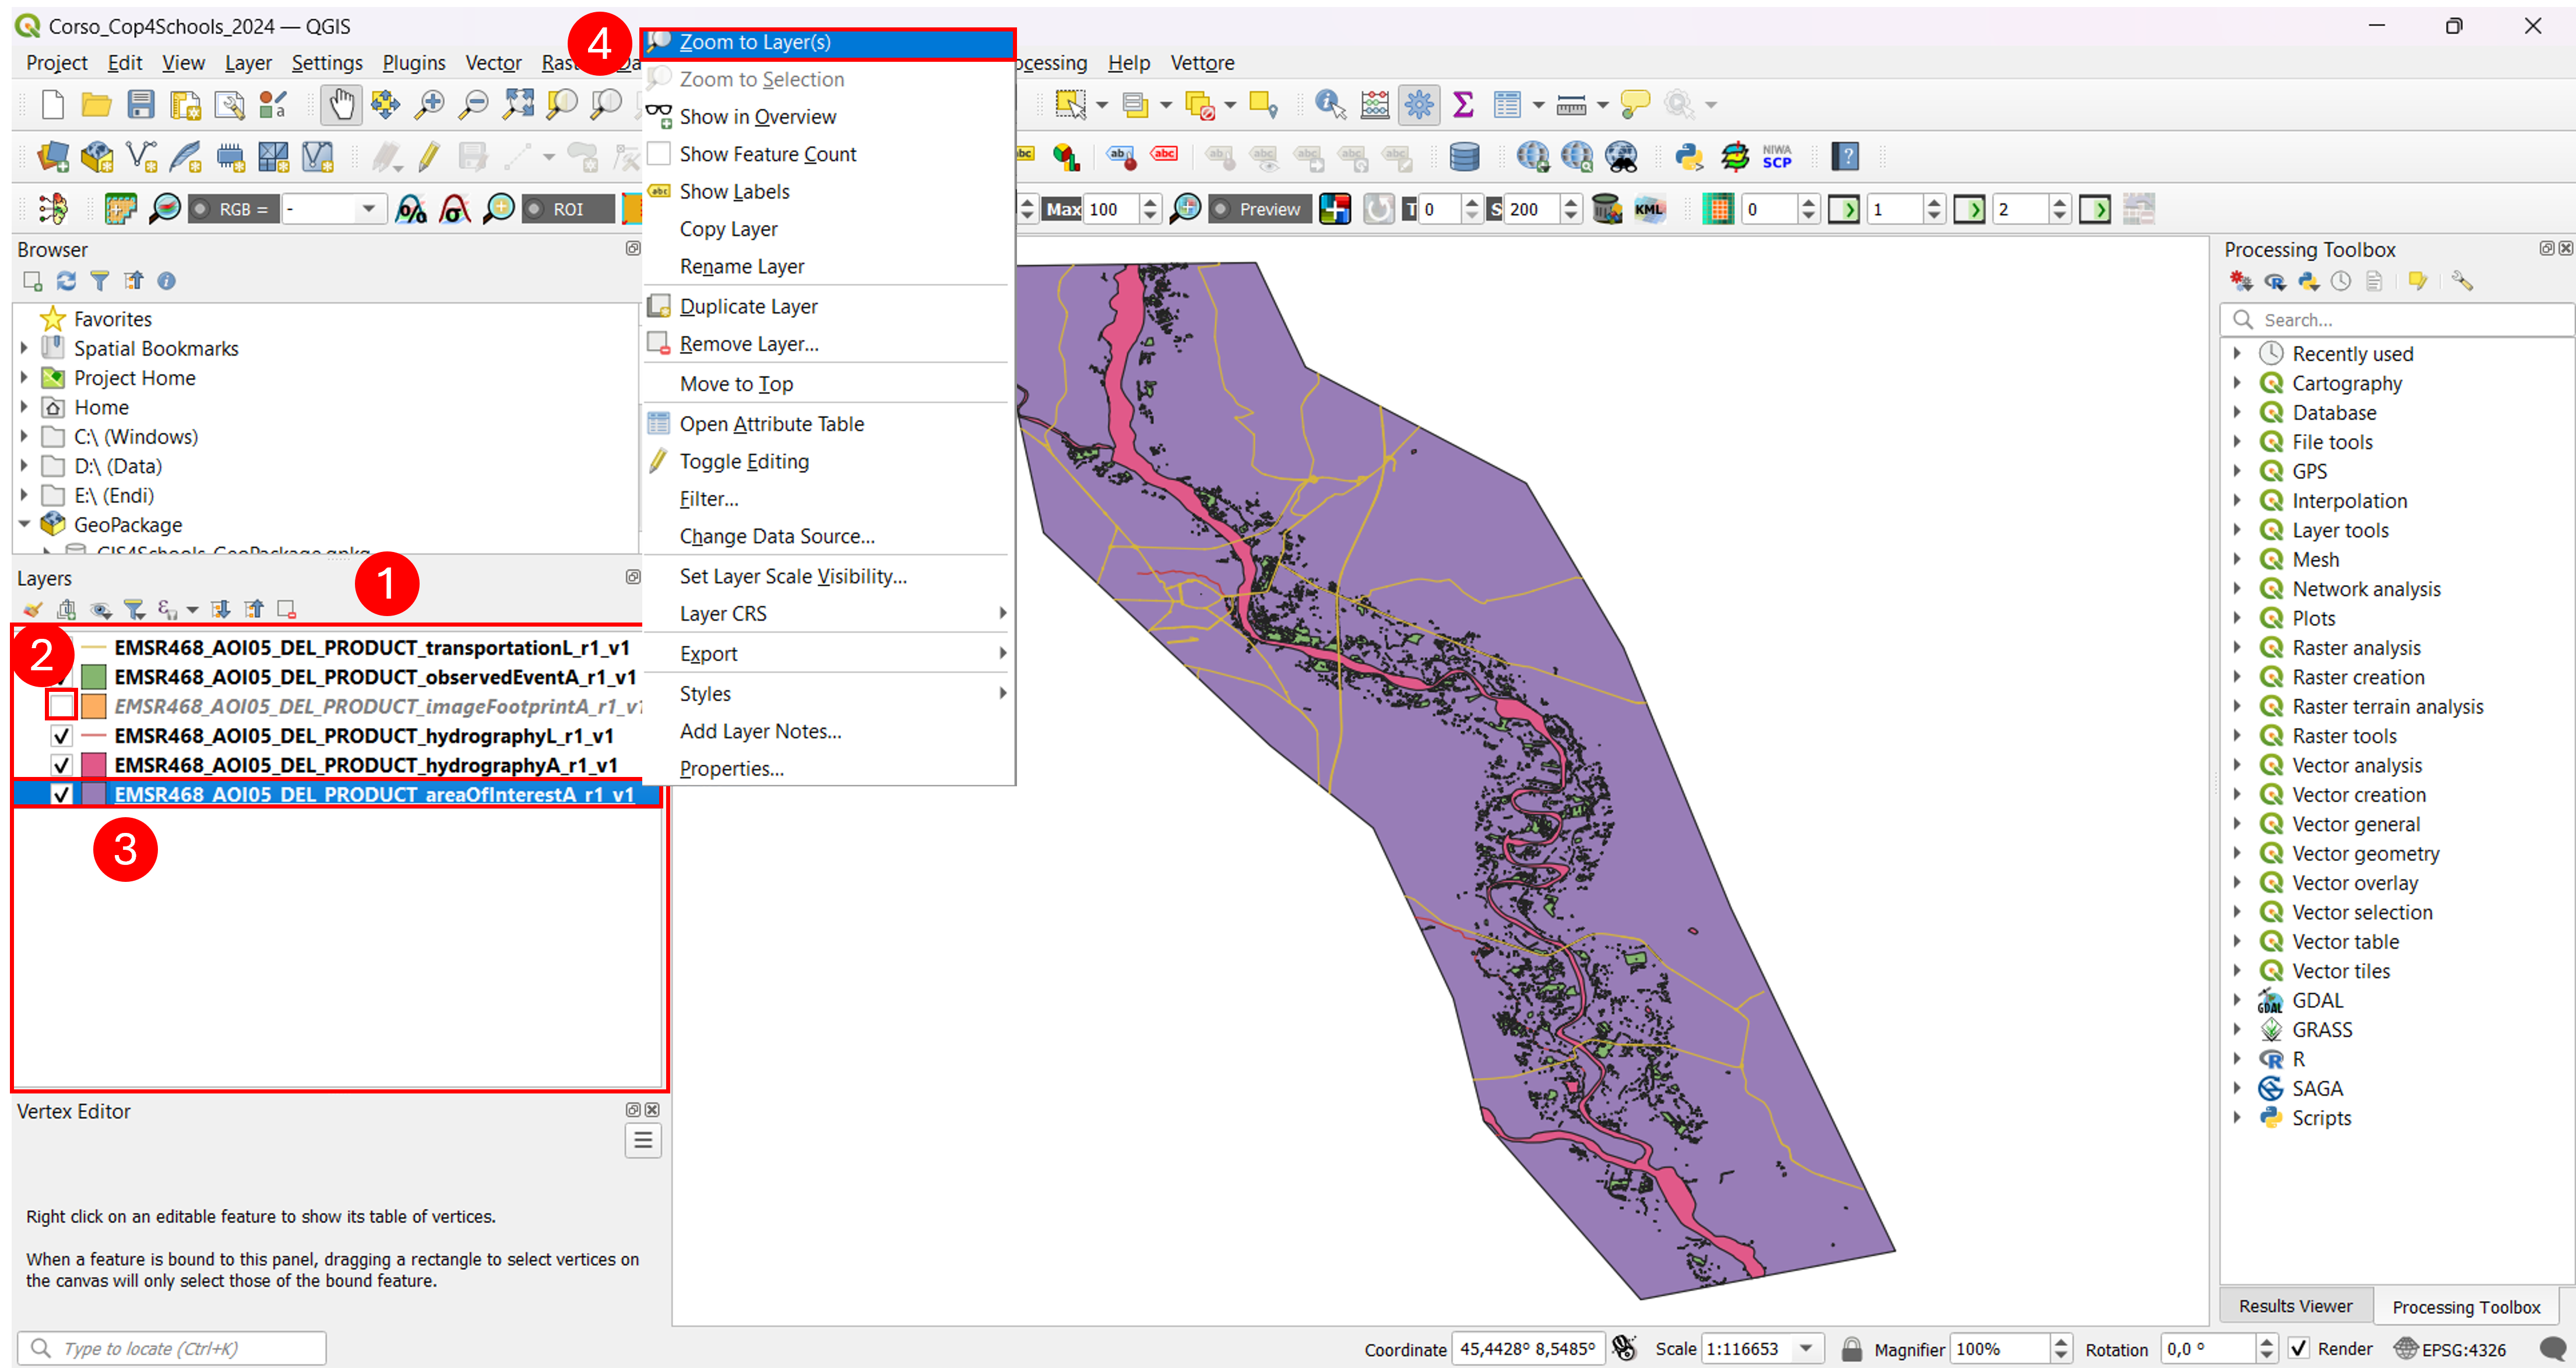The width and height of the screenshot is (2576, 1368).
Task: Open the Python console icon
Action: [1689, 157]
